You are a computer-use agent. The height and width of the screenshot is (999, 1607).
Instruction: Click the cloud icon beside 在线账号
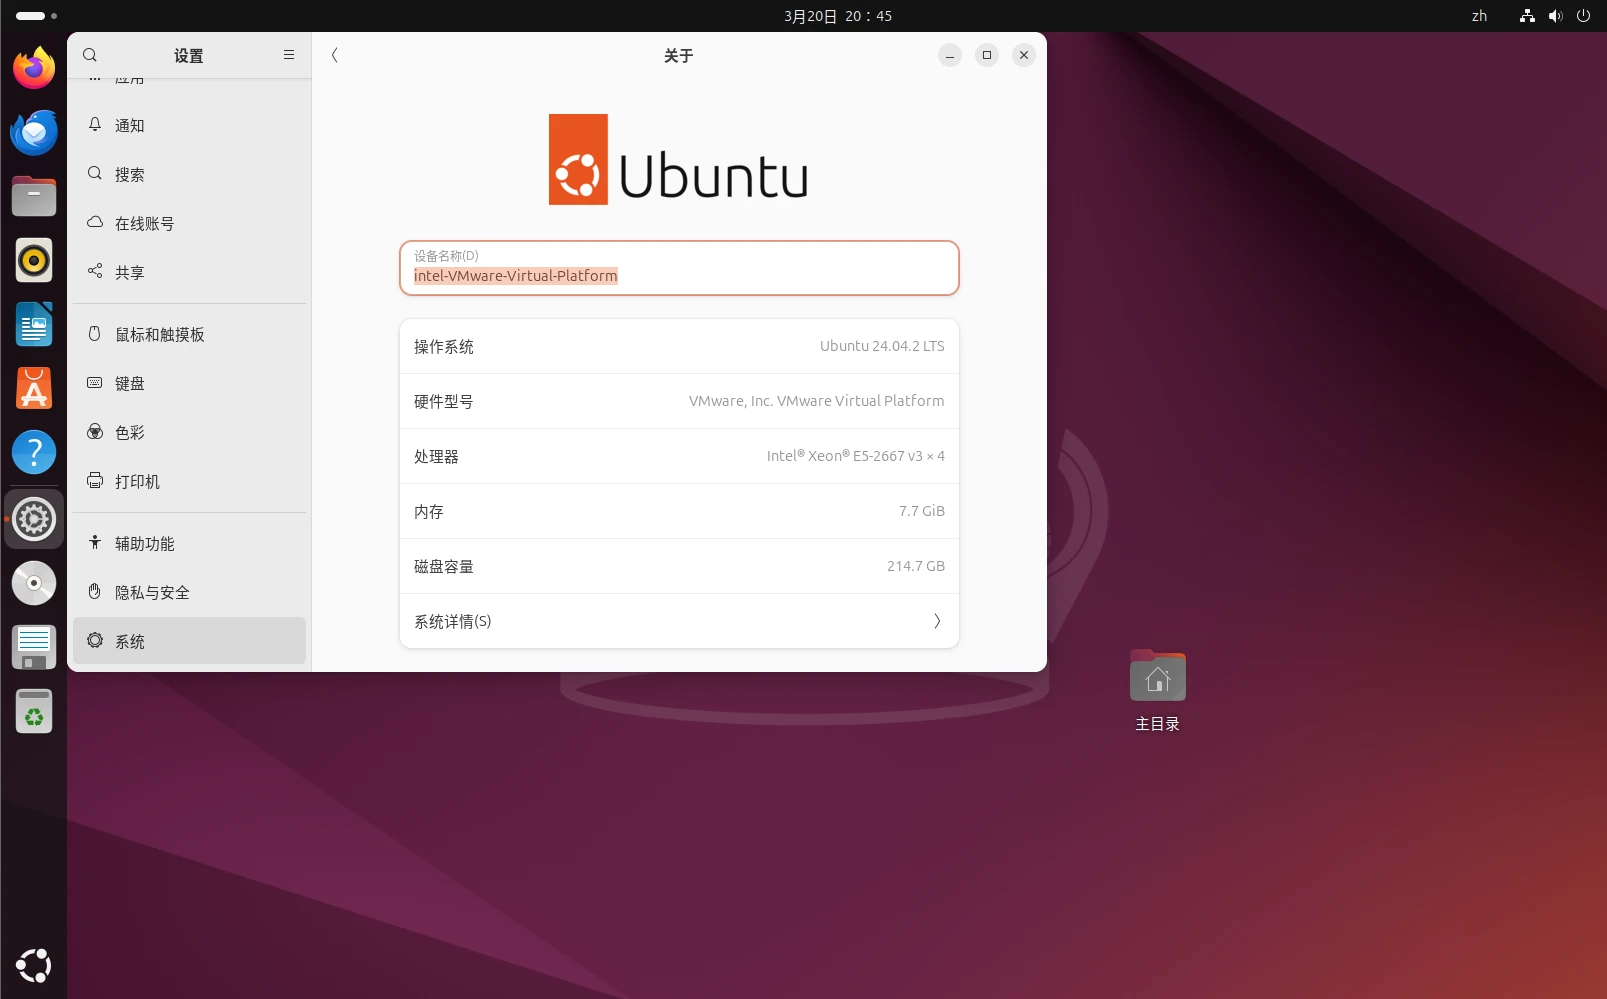95,222
